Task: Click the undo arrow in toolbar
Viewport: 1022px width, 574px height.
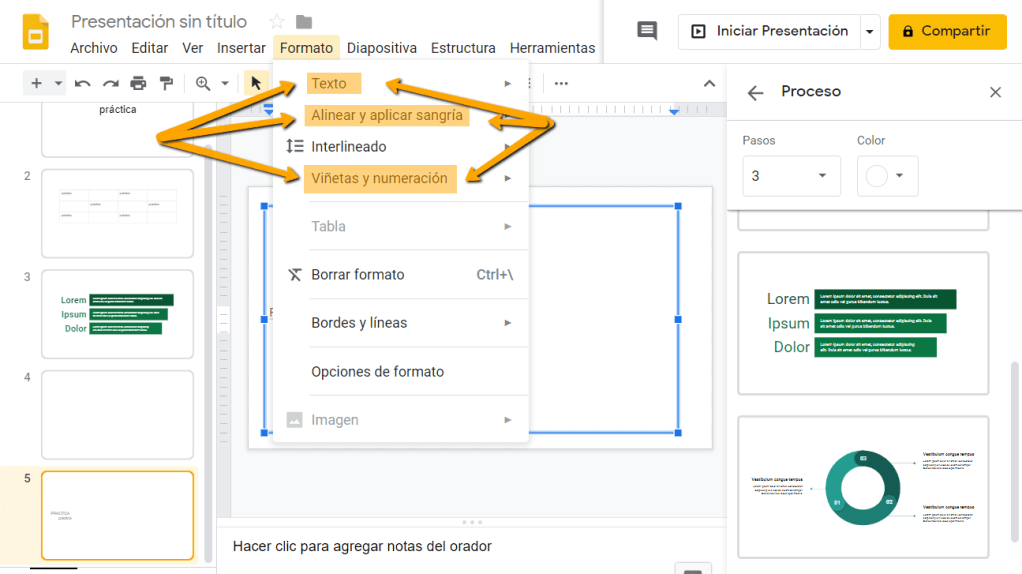Action: [83, 83]
